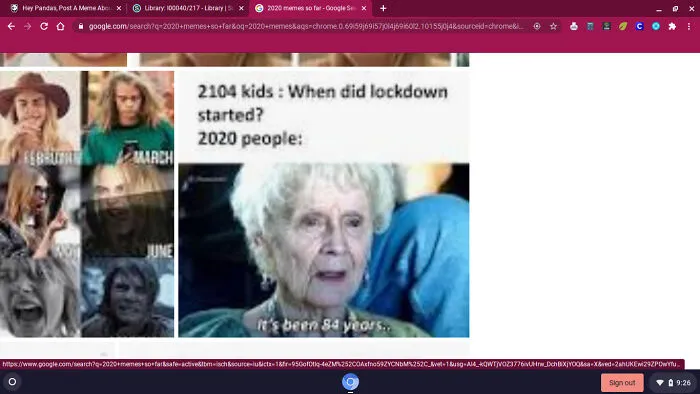This screenshot has width=700, height=394.
Task: Bookmark this page with the star
Action: pos(554,26)
